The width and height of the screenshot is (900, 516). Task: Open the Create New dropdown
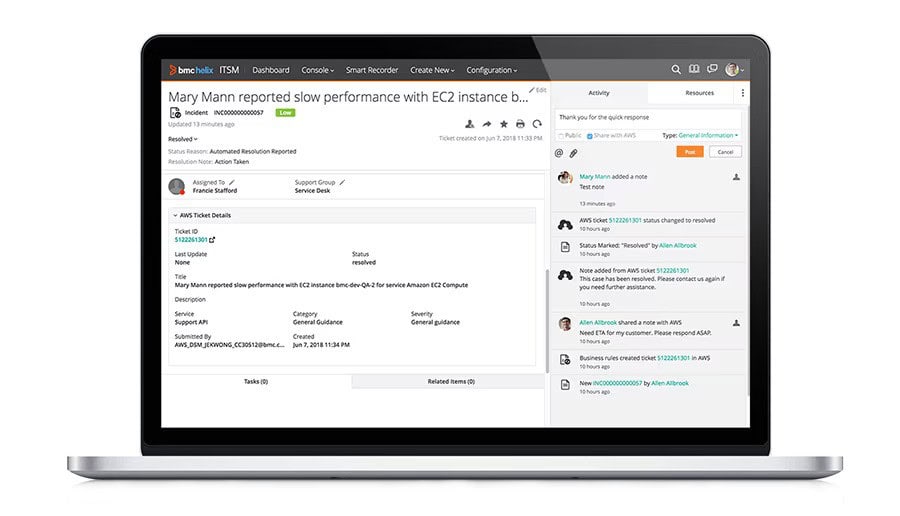432,70
